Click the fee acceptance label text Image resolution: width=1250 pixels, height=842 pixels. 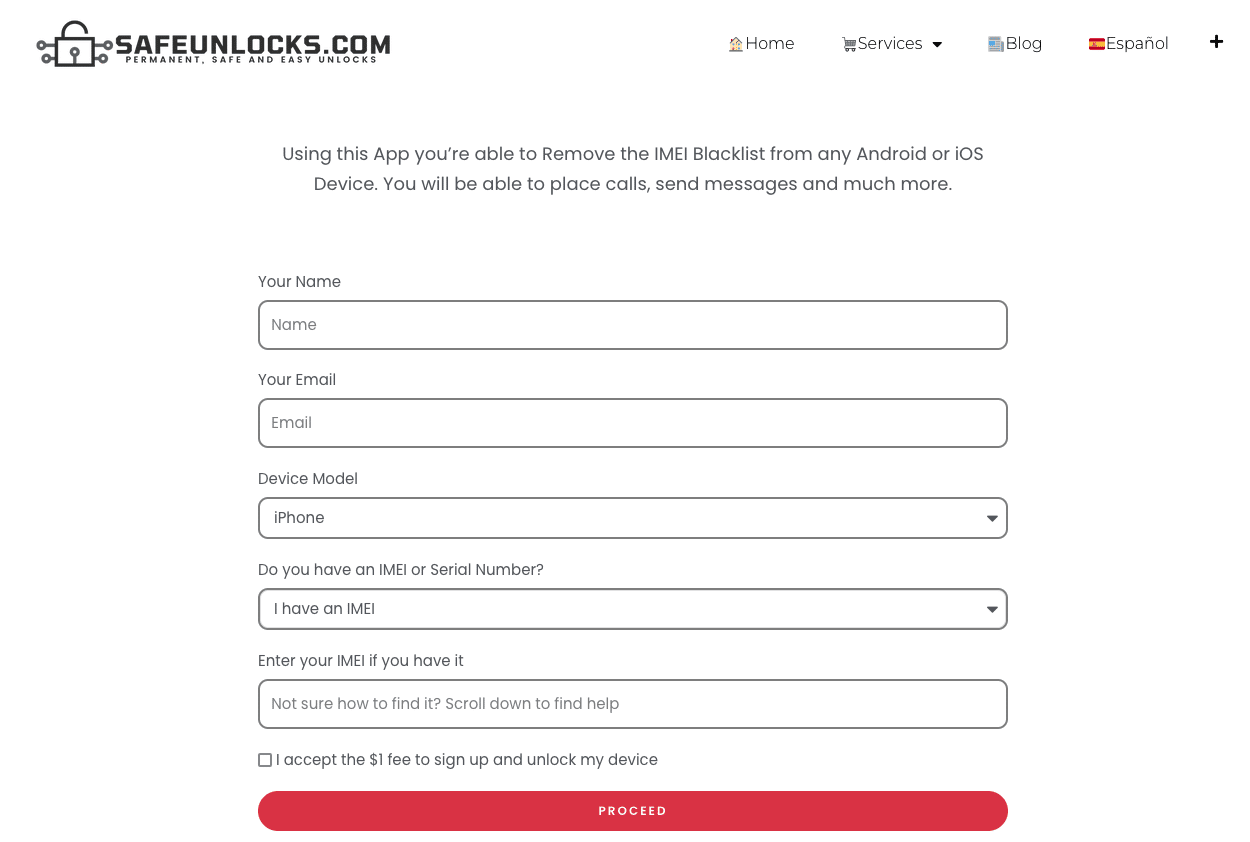click(467, 760)
